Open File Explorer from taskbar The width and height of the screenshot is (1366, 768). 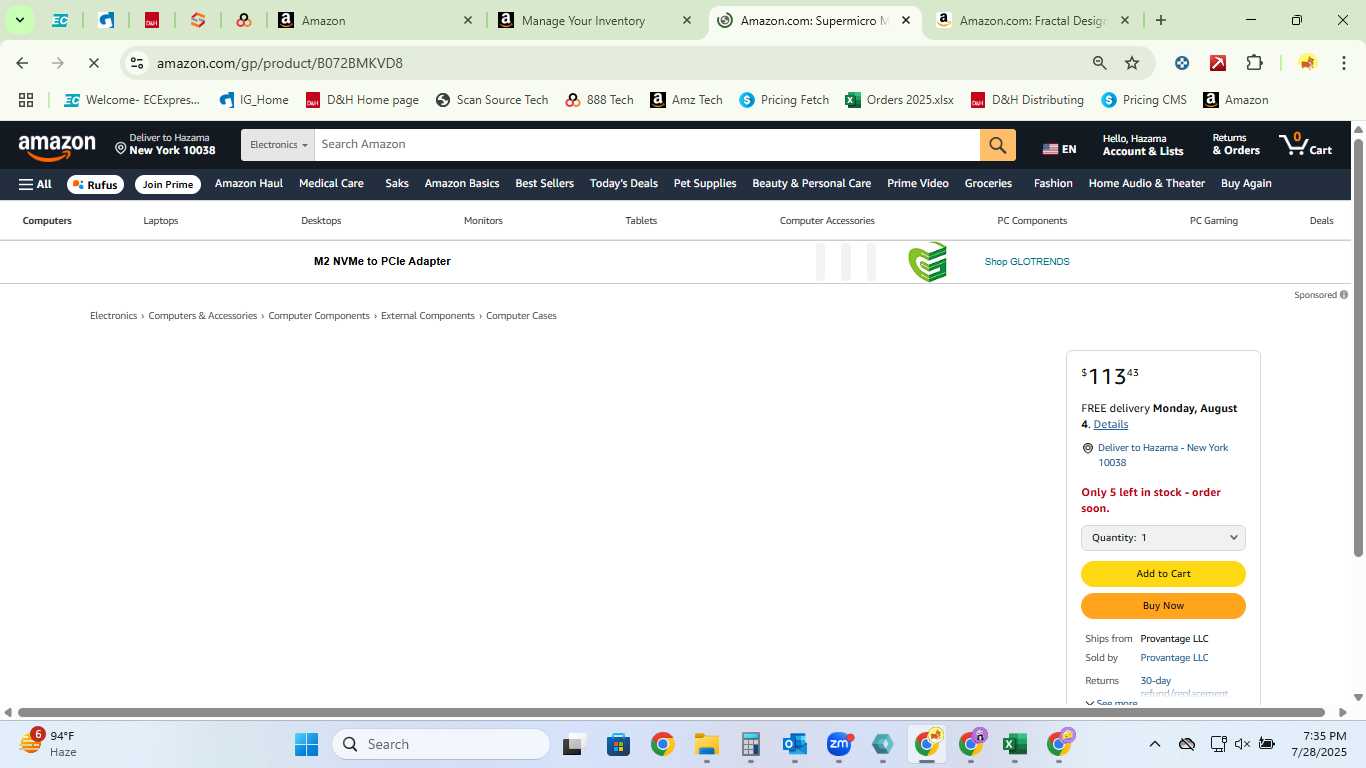pyautogui.click(x=707, y=744)
